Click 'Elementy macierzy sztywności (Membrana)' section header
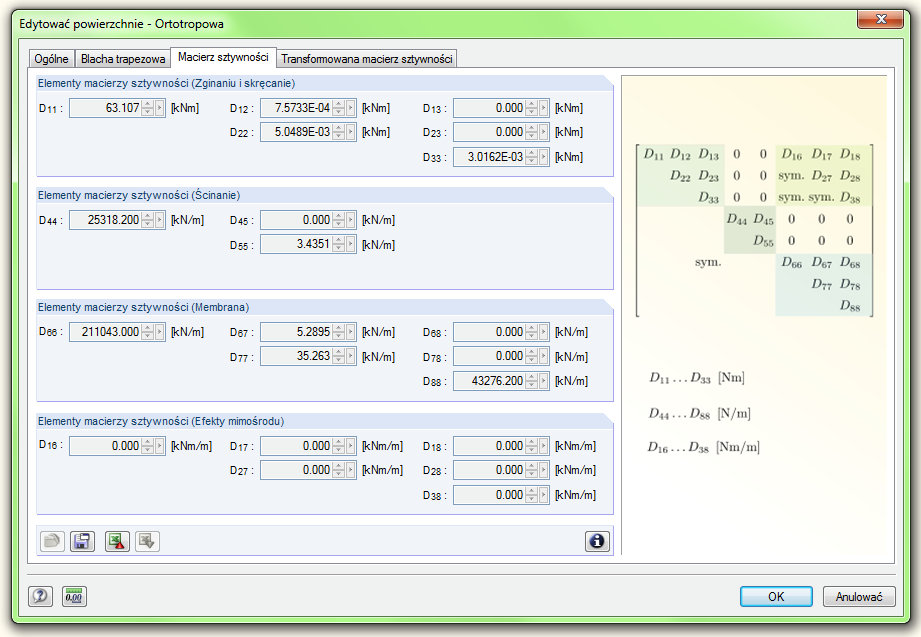Image resolution: width=921 pixels, height=637 pixels. point(143,307)
